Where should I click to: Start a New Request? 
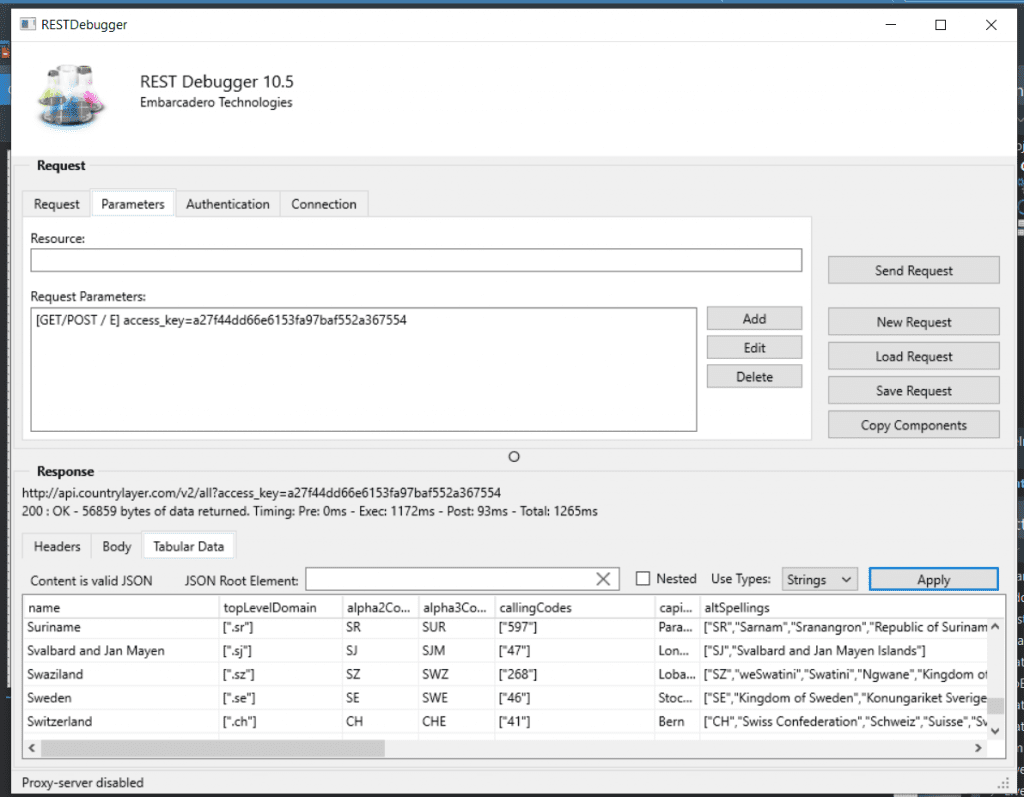[x=914, y=321]
